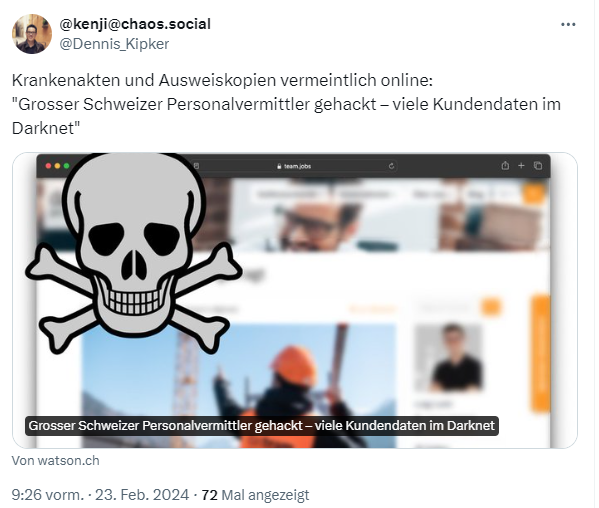Open the @kenji@chaos.social display name

[135, 24]
